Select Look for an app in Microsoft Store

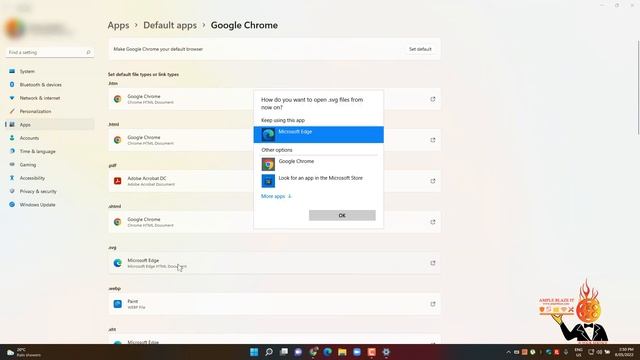[x=318, y=181]
